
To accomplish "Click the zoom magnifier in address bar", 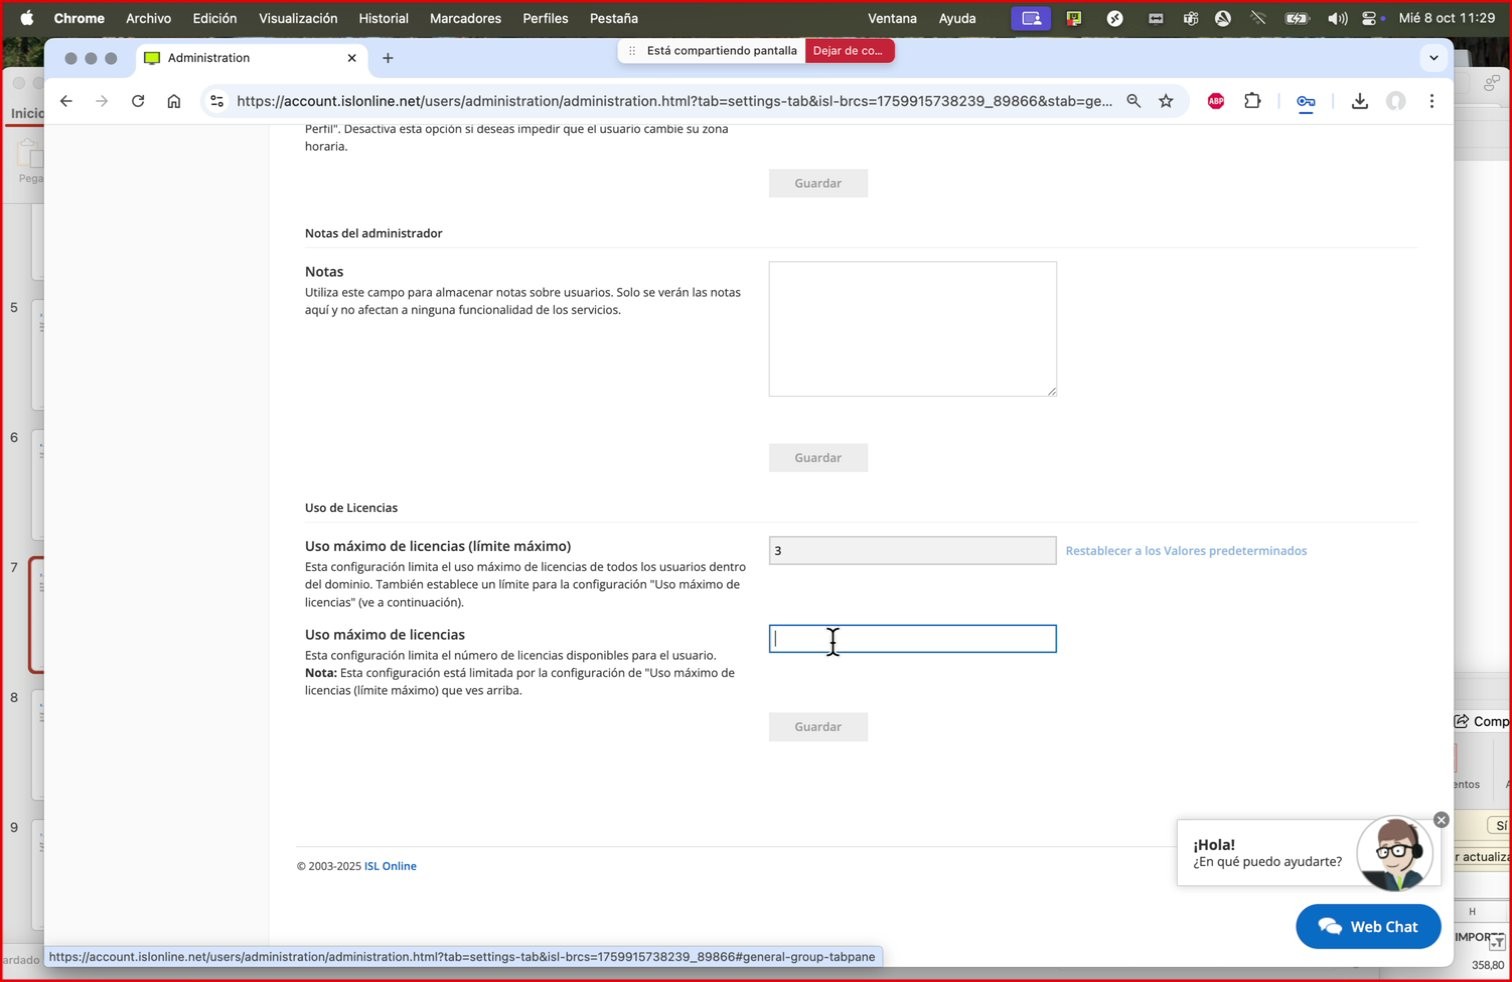I will pyautogui.click(x=1133, y=101).
